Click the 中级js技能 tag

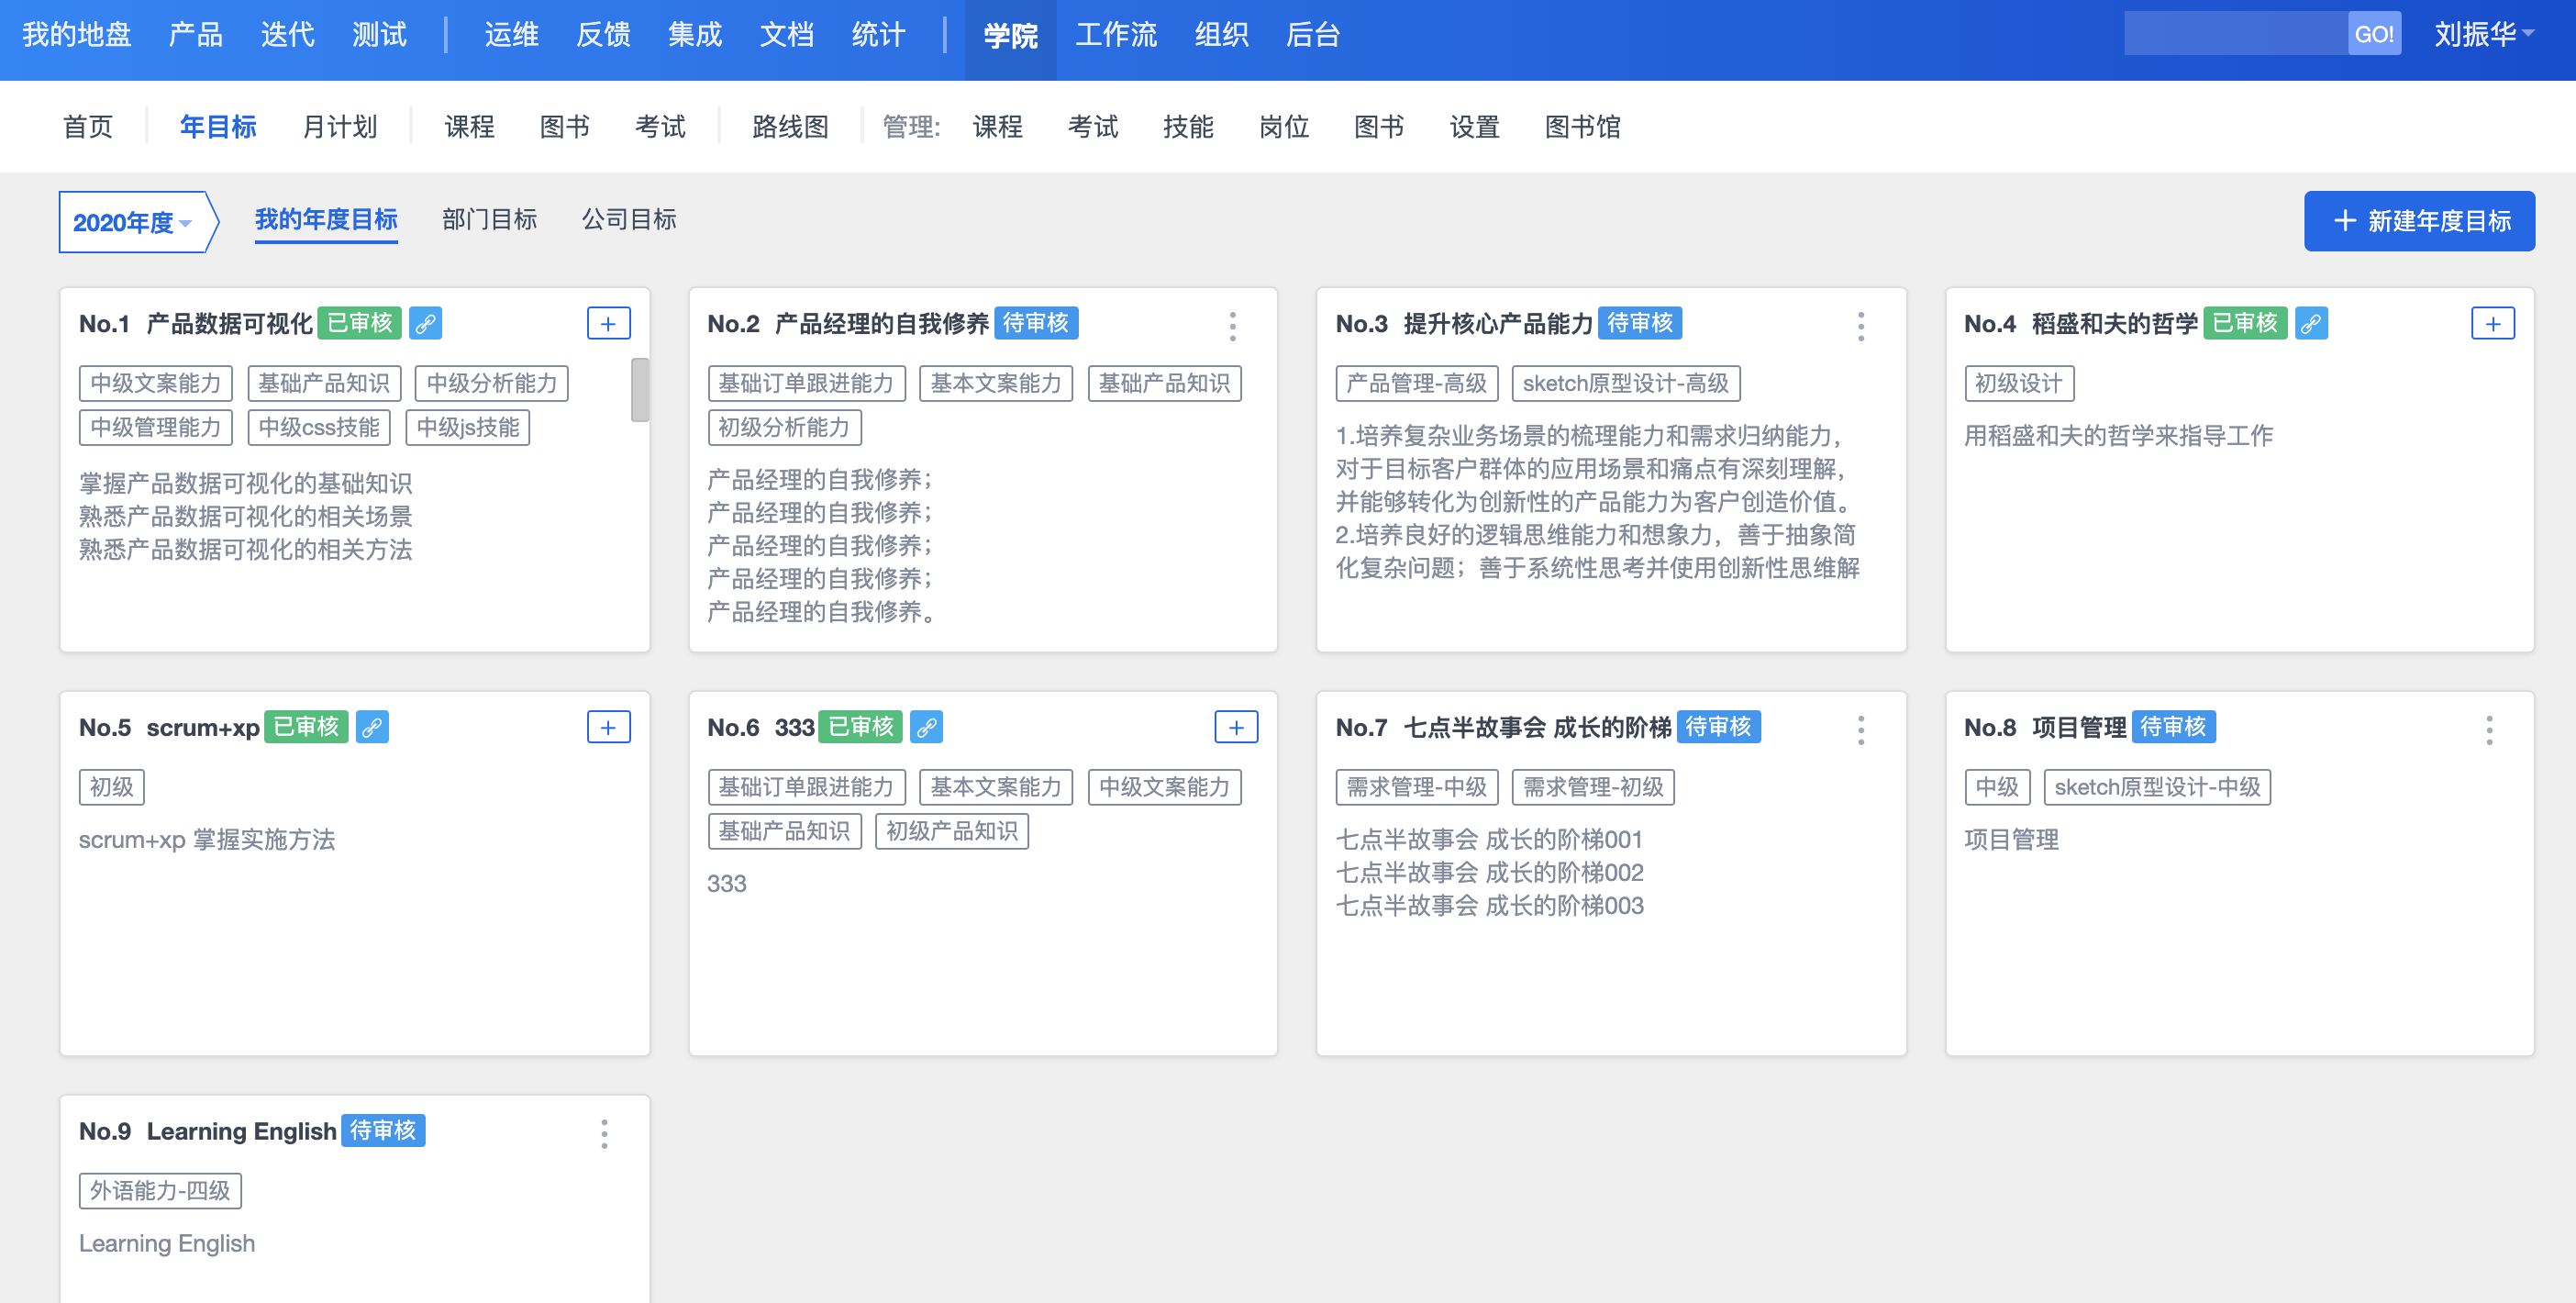(x=468, y=427)
